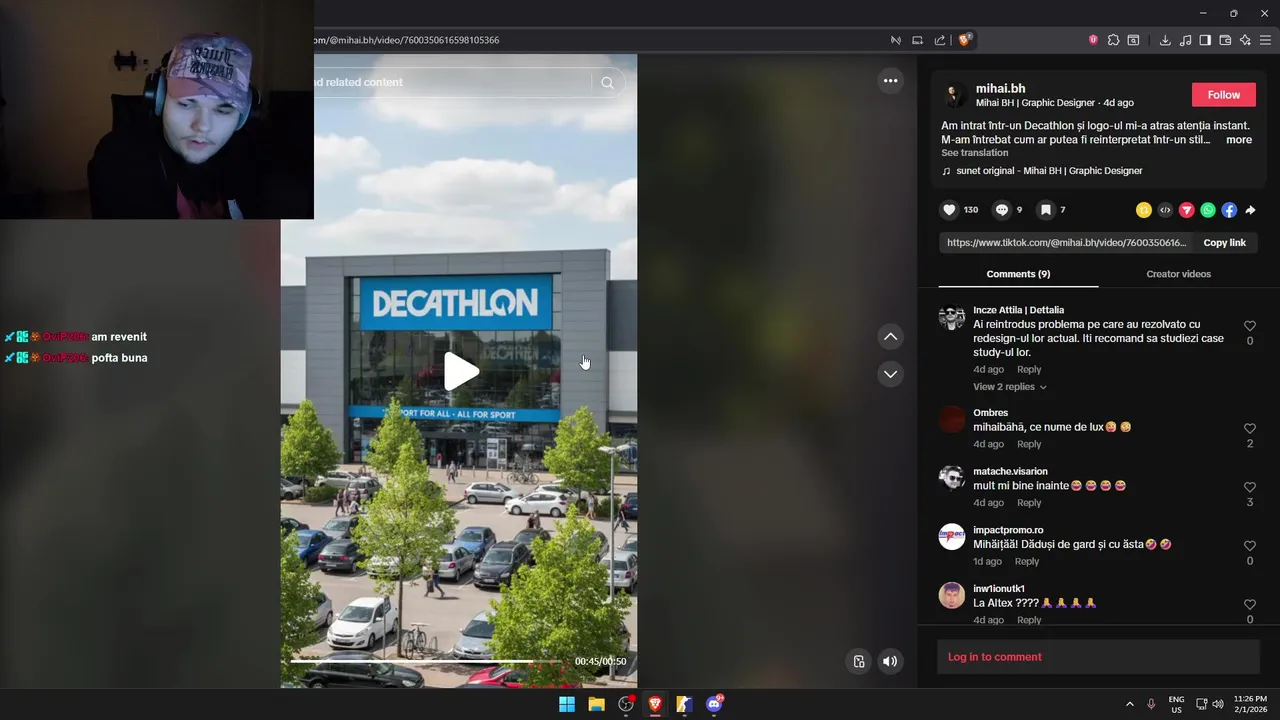Open Incze Attila's profile picture
This screenshot has height=720, width=1280.
coord(952,318)
